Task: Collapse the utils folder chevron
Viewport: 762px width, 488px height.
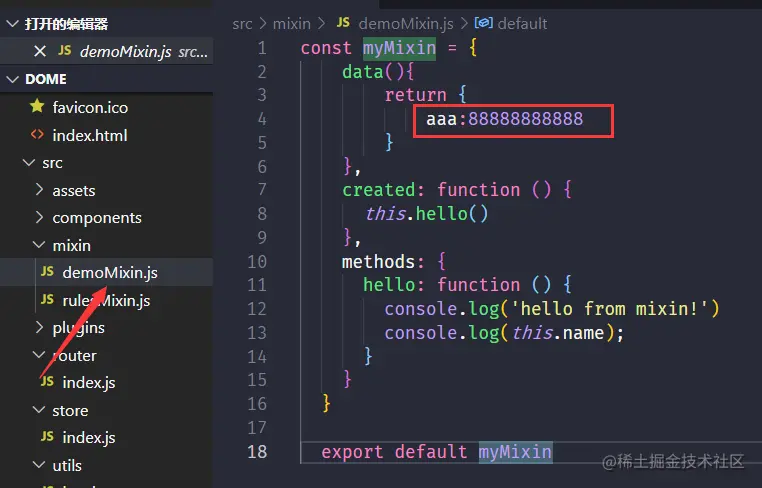Action: pyautogui.click(x=39, y=465)
